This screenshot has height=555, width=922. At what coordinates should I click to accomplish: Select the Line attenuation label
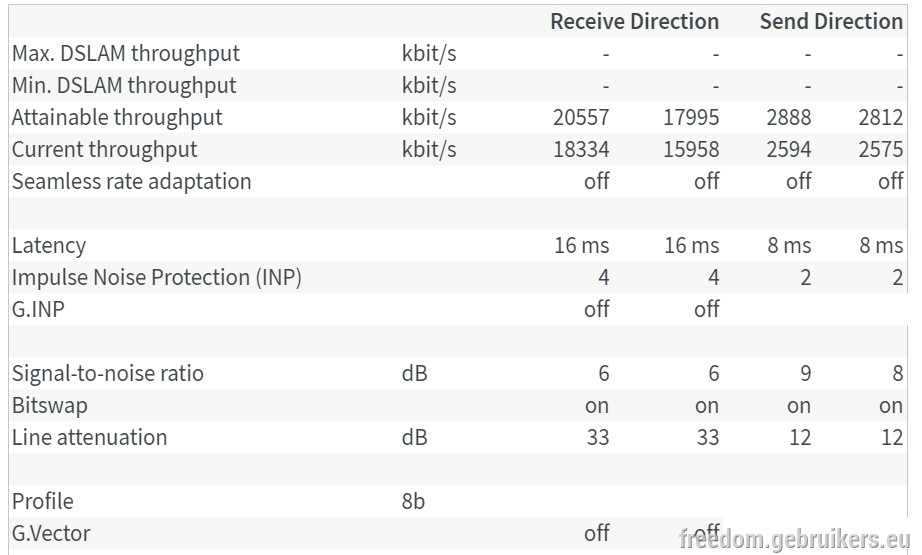89,437
